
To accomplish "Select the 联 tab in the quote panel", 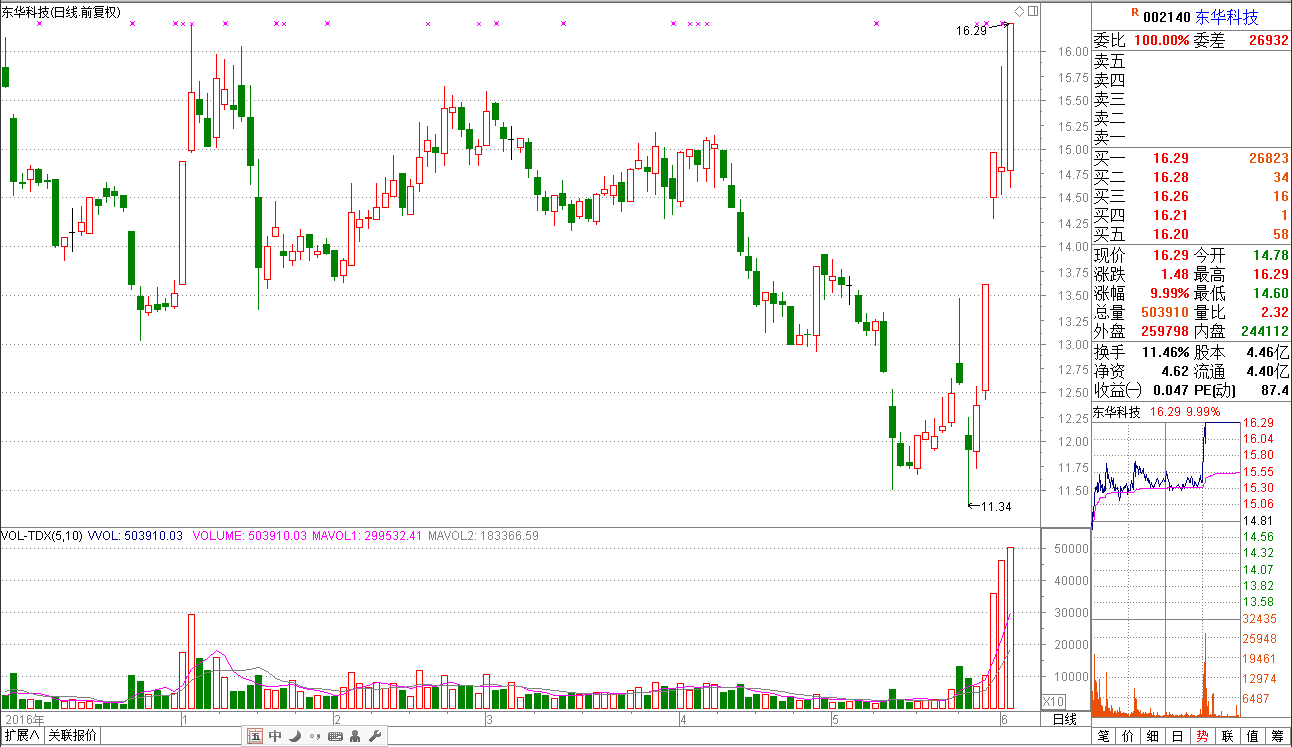I will coord(1228,737).
